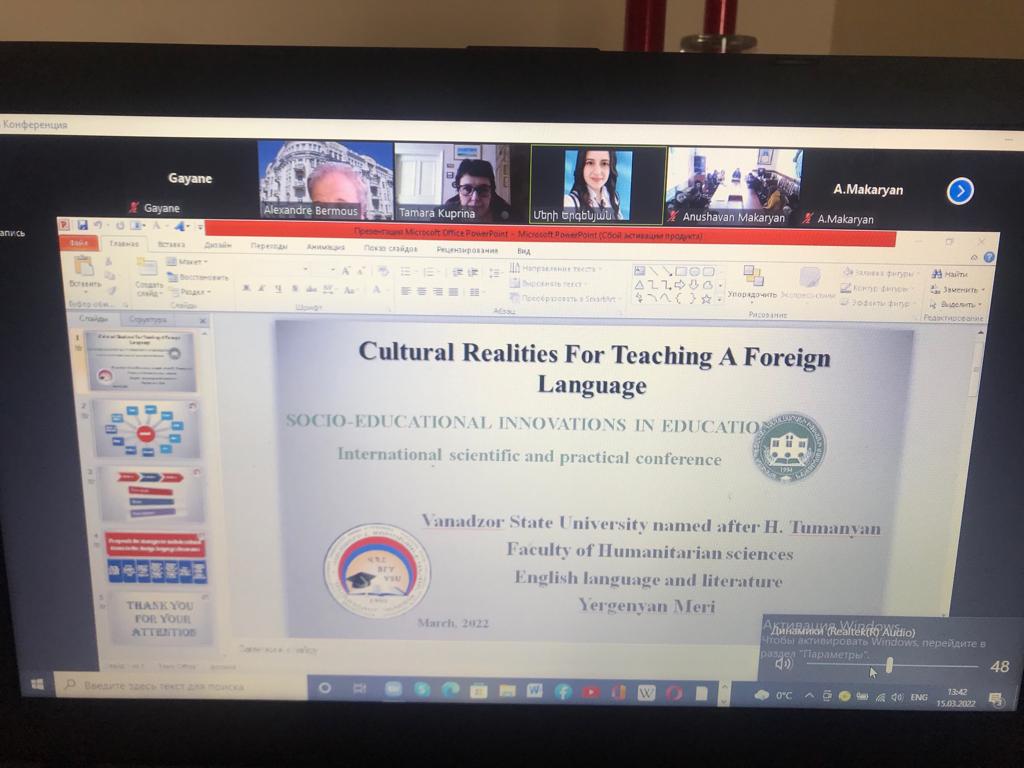The width and height of the screenshot is (1024, 768).
Task: Click the Упорядочить (Arrange) icon
Action: tap(752, 276)
